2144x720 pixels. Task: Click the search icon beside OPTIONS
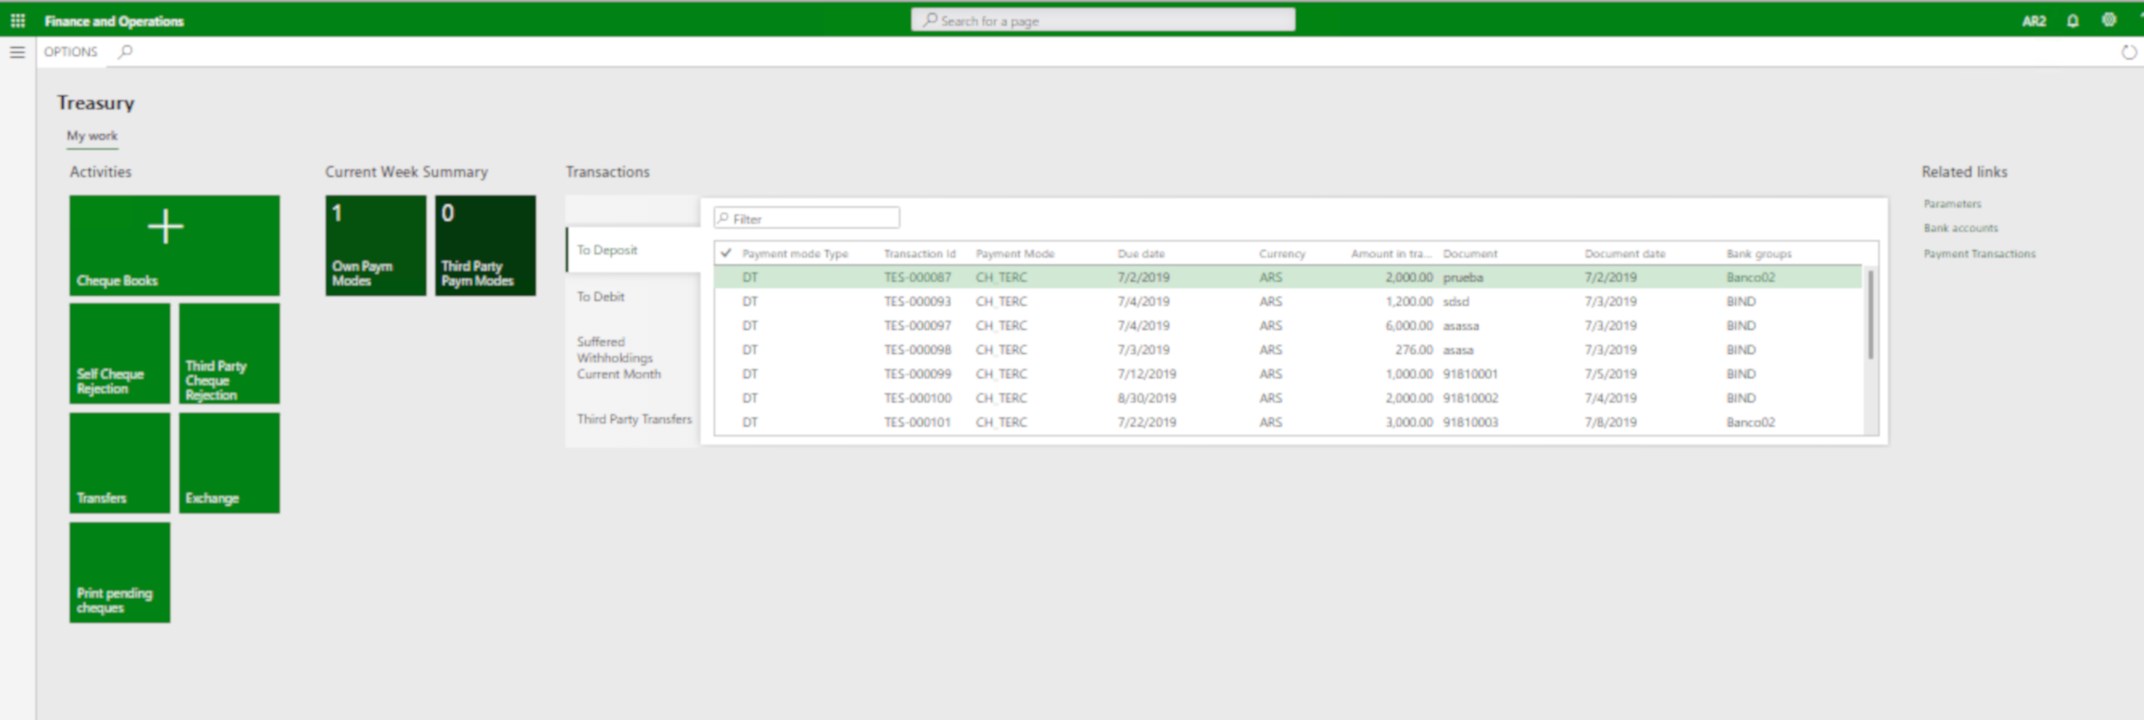[x=125, y=52]
